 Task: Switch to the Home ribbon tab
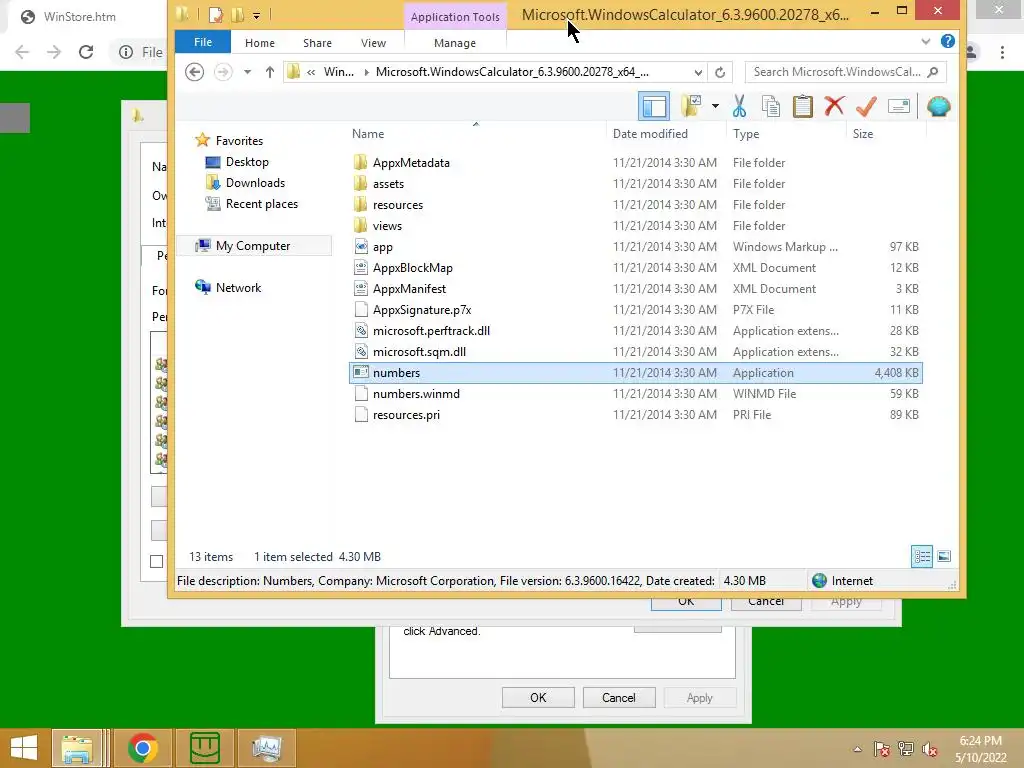pos(259,42)
